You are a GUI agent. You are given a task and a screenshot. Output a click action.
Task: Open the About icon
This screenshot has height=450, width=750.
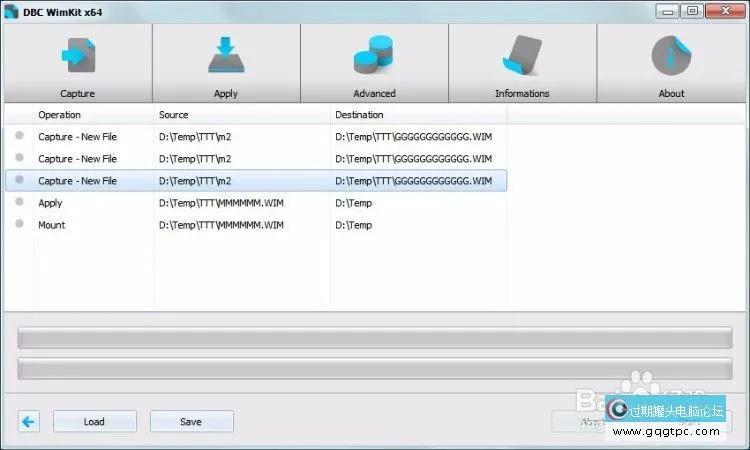[x=671, y=57]
